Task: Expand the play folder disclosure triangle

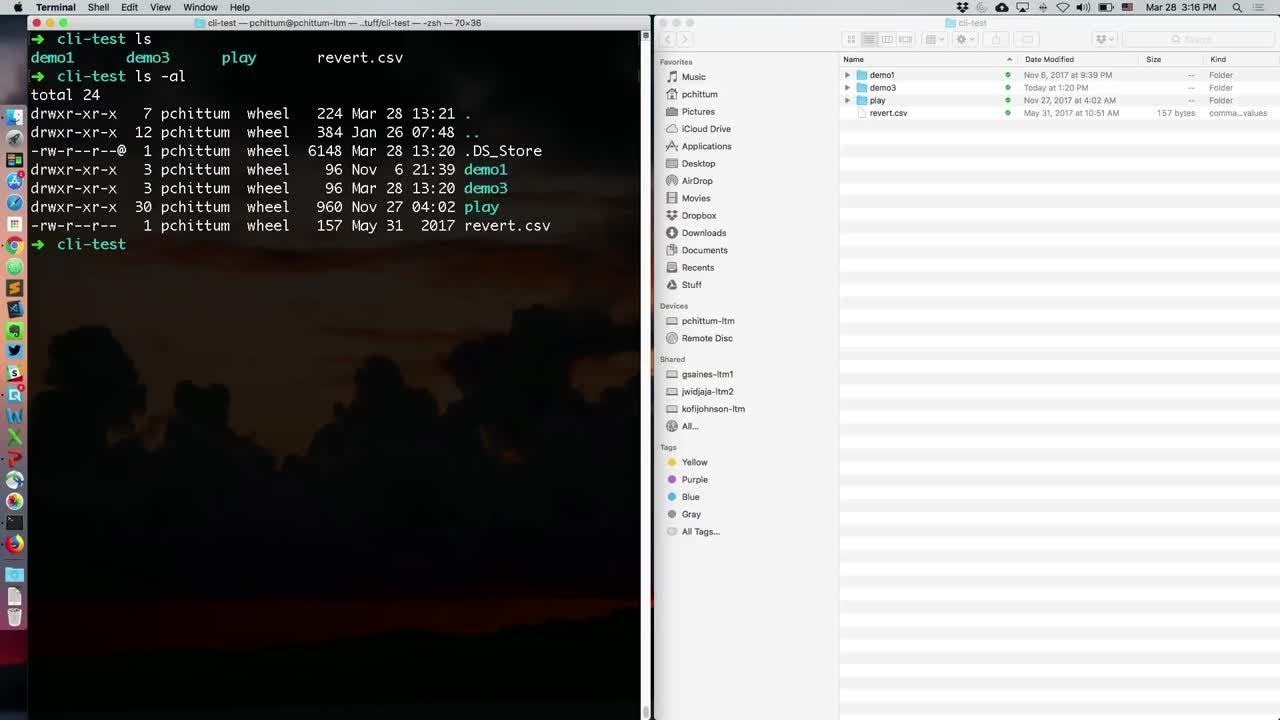Action: (x=847, y=101)
